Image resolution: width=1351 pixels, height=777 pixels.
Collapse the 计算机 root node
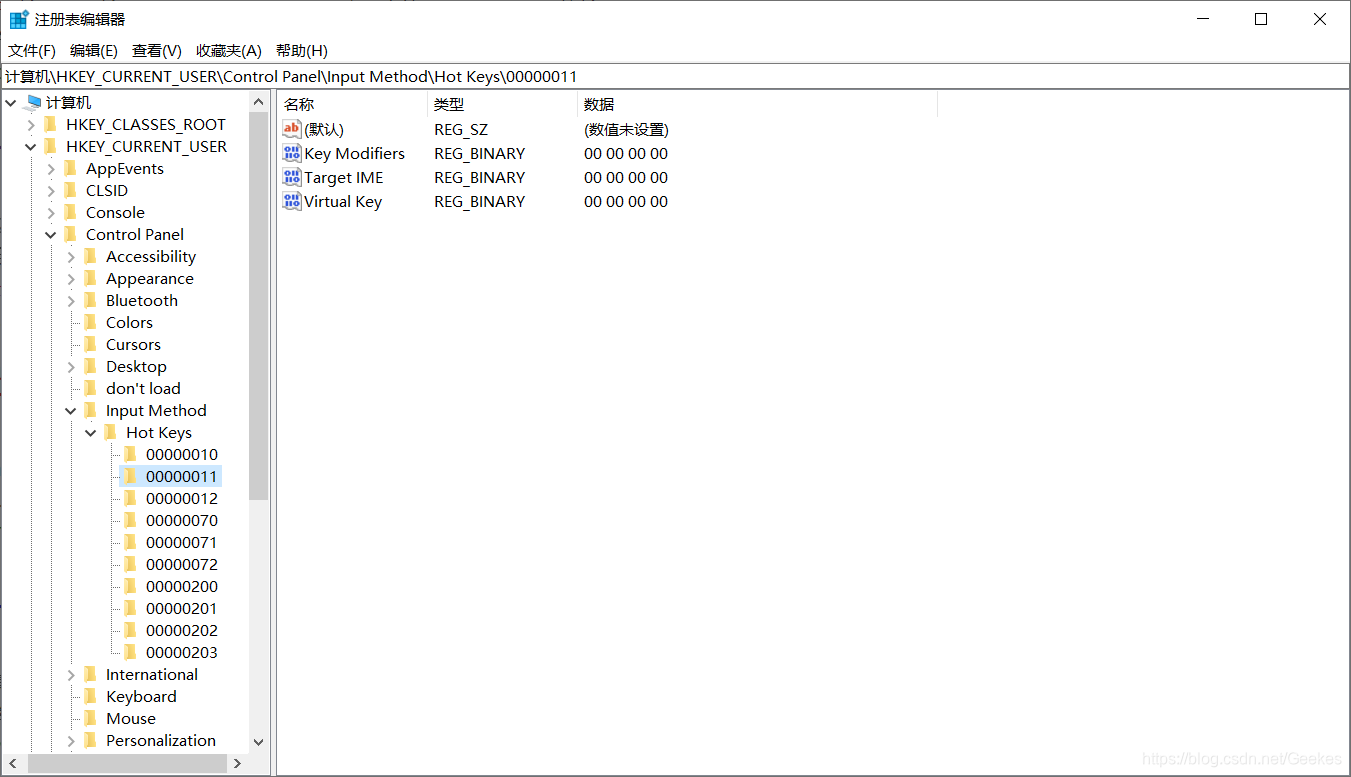pos(11,102)
